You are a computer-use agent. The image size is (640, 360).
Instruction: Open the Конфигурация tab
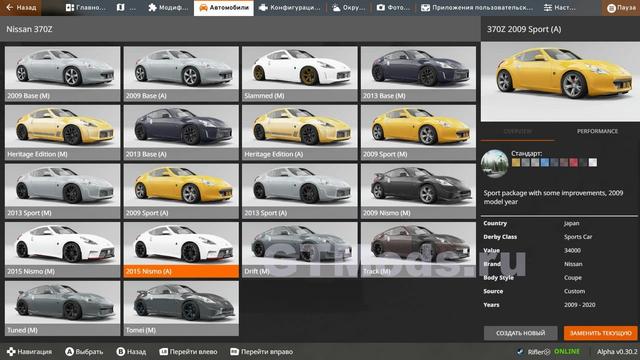coord(290,8)
